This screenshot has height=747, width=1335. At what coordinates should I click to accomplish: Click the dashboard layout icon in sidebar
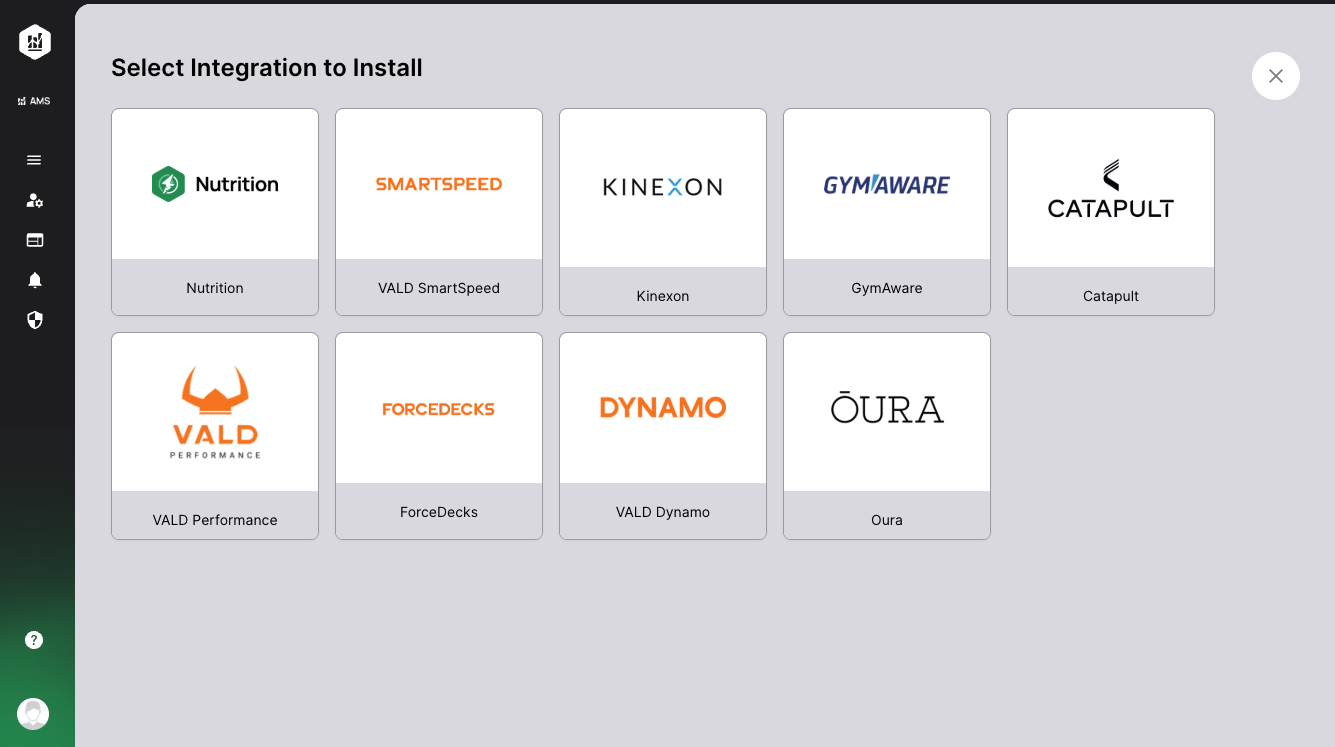pos(34,240)
